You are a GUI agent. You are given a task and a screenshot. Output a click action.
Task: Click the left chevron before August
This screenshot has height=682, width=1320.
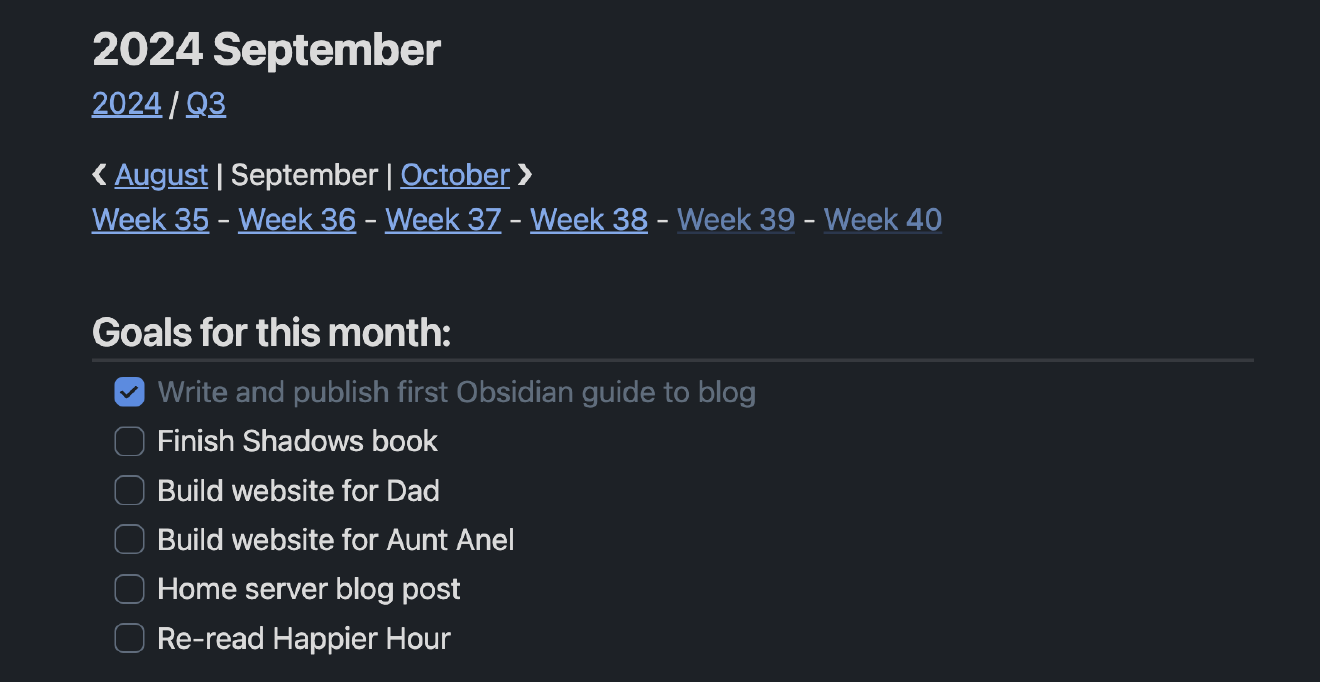click(98, 174)
